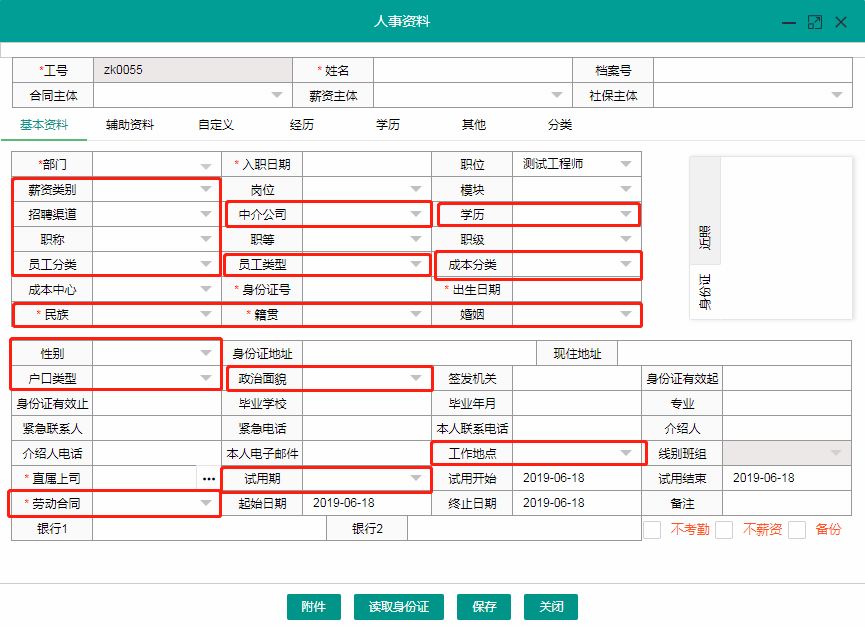The width and height of the screenshot is (865, 627).
Task: Open the 社保主体 dropdown
Action: (x=836, y=96)
